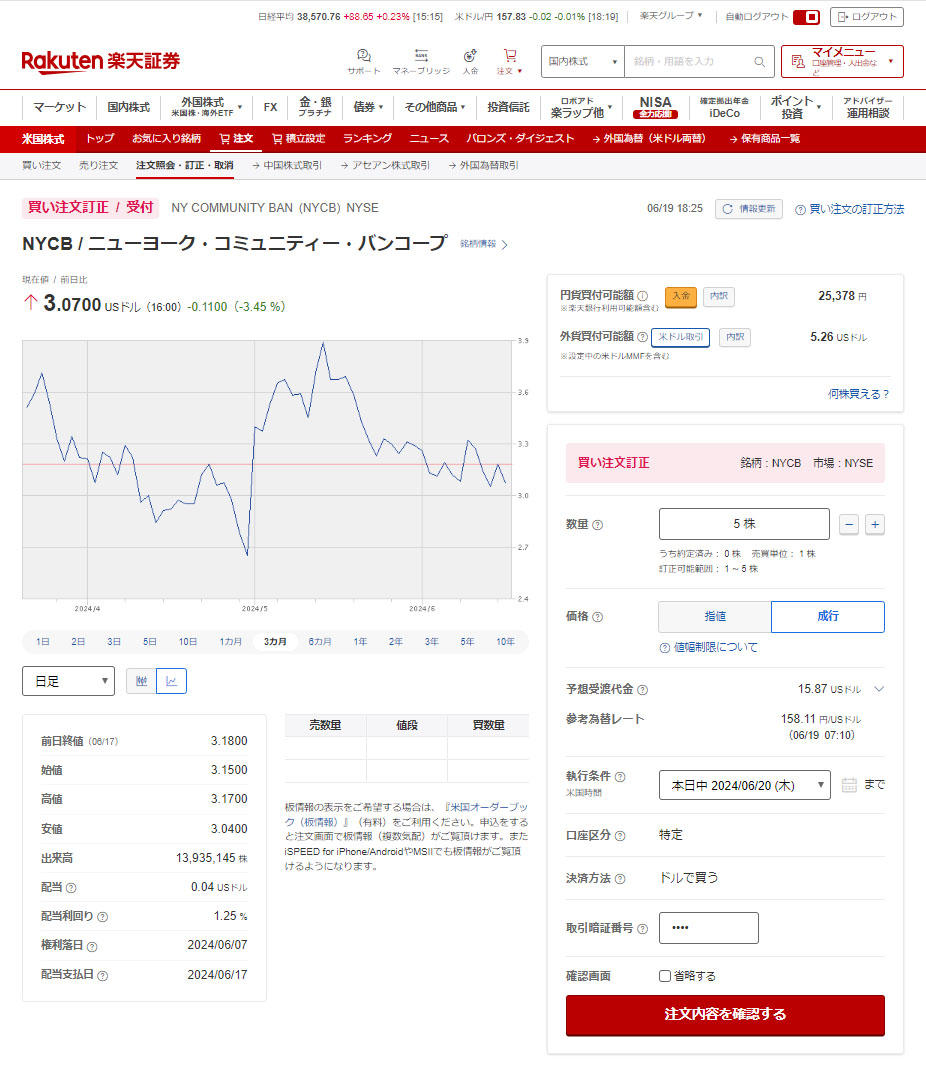Open calendar icon beside execution date
The width and height of the screenshot is (926, 1068).
coord(849,785)
